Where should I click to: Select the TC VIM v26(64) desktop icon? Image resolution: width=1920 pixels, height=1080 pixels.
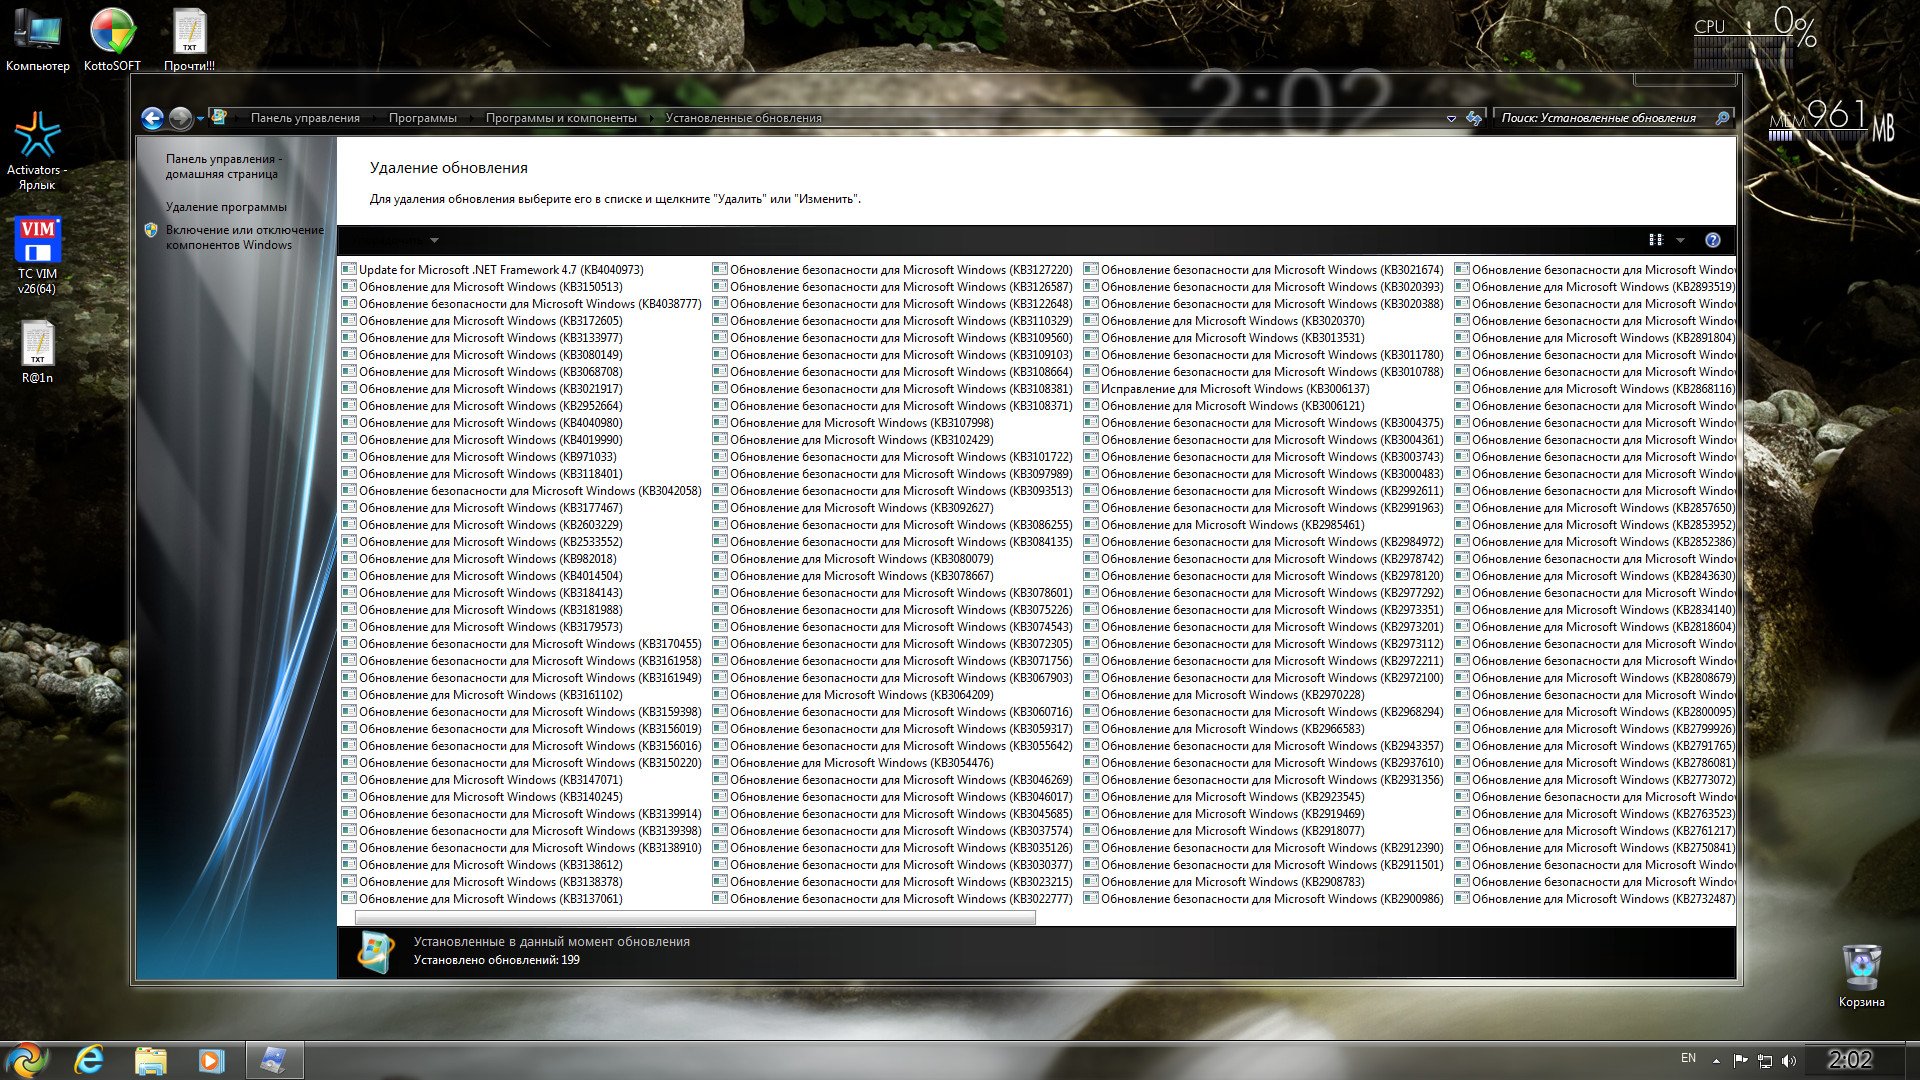click(37, 255)
